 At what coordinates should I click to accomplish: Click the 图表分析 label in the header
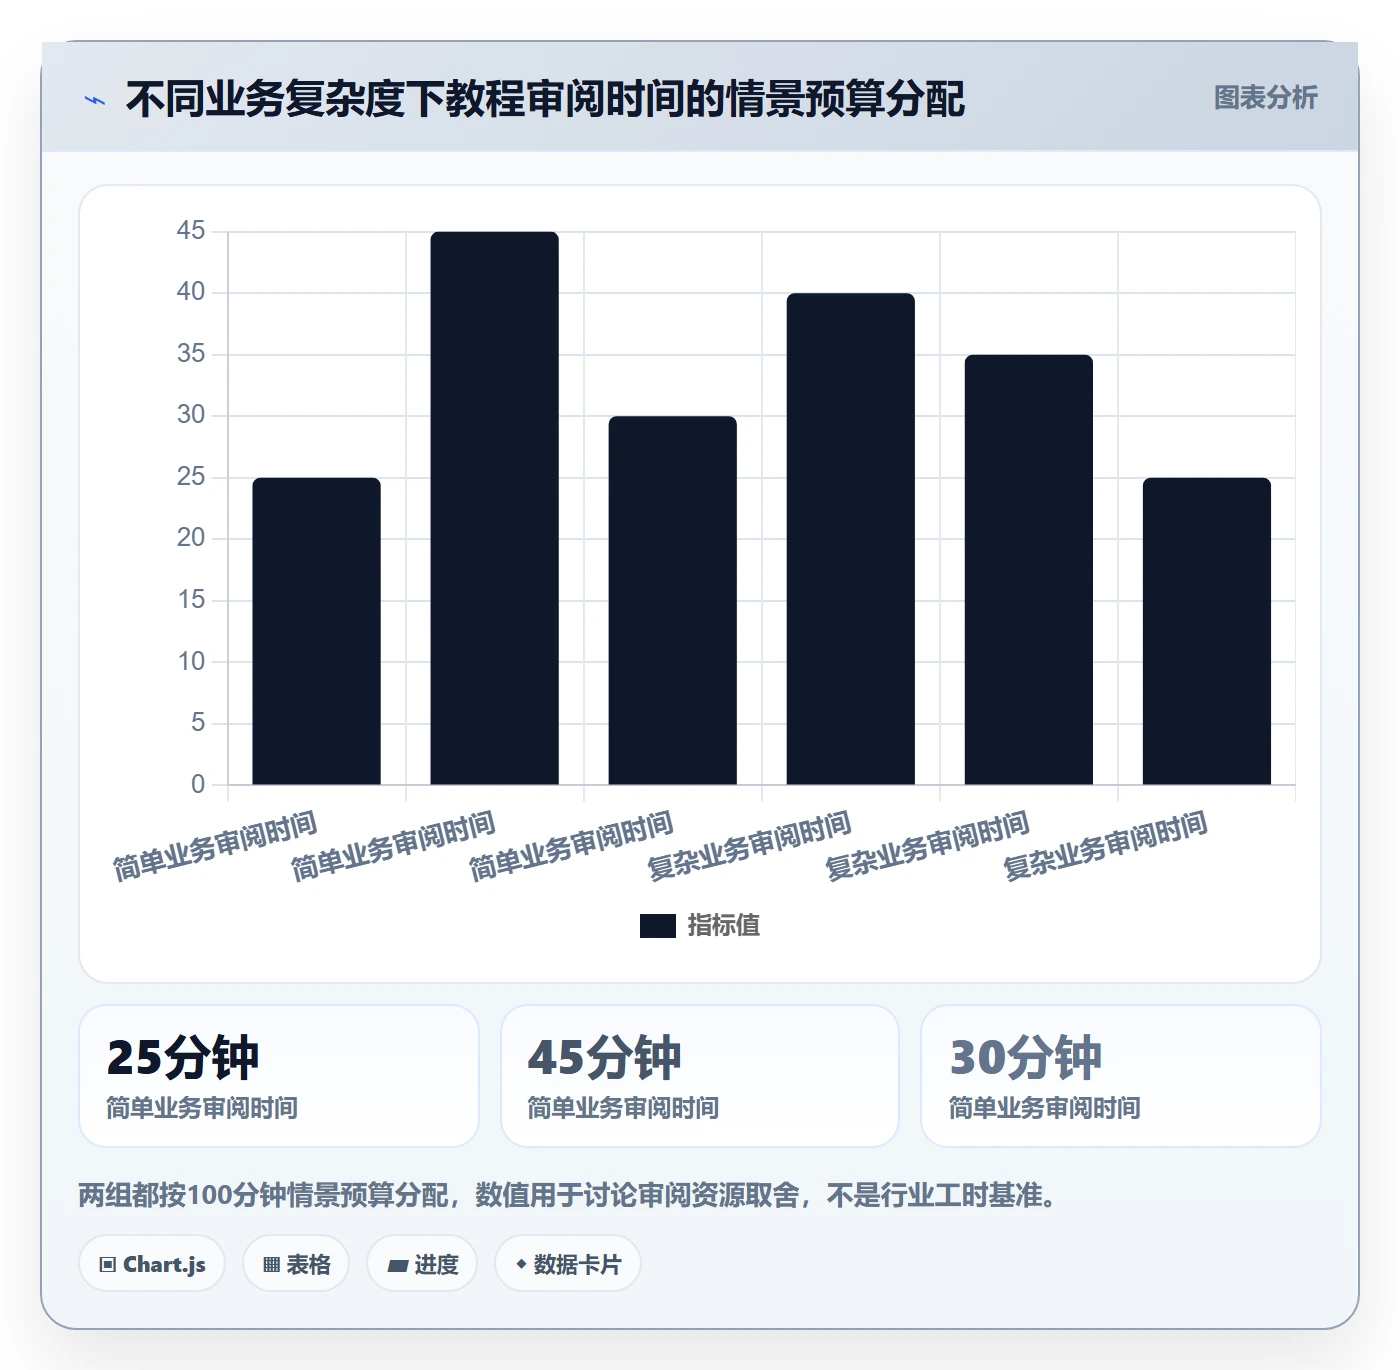tap(1265, 98)
